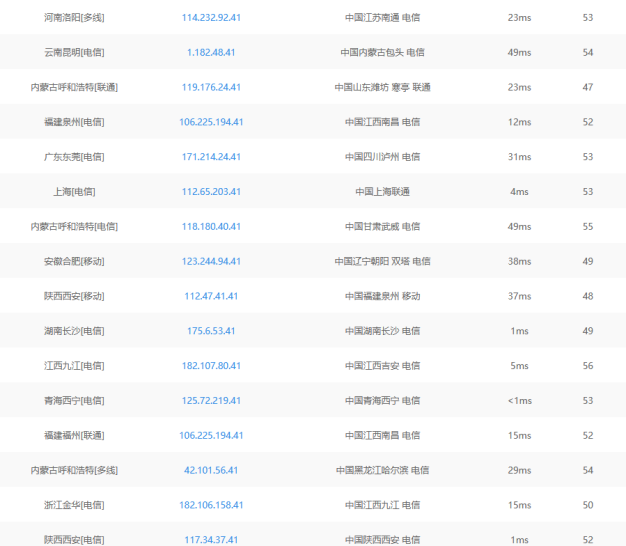Open IP link 1.182.48.41
The height and width of the screenshot is (546, 626).
coord(211,52)
